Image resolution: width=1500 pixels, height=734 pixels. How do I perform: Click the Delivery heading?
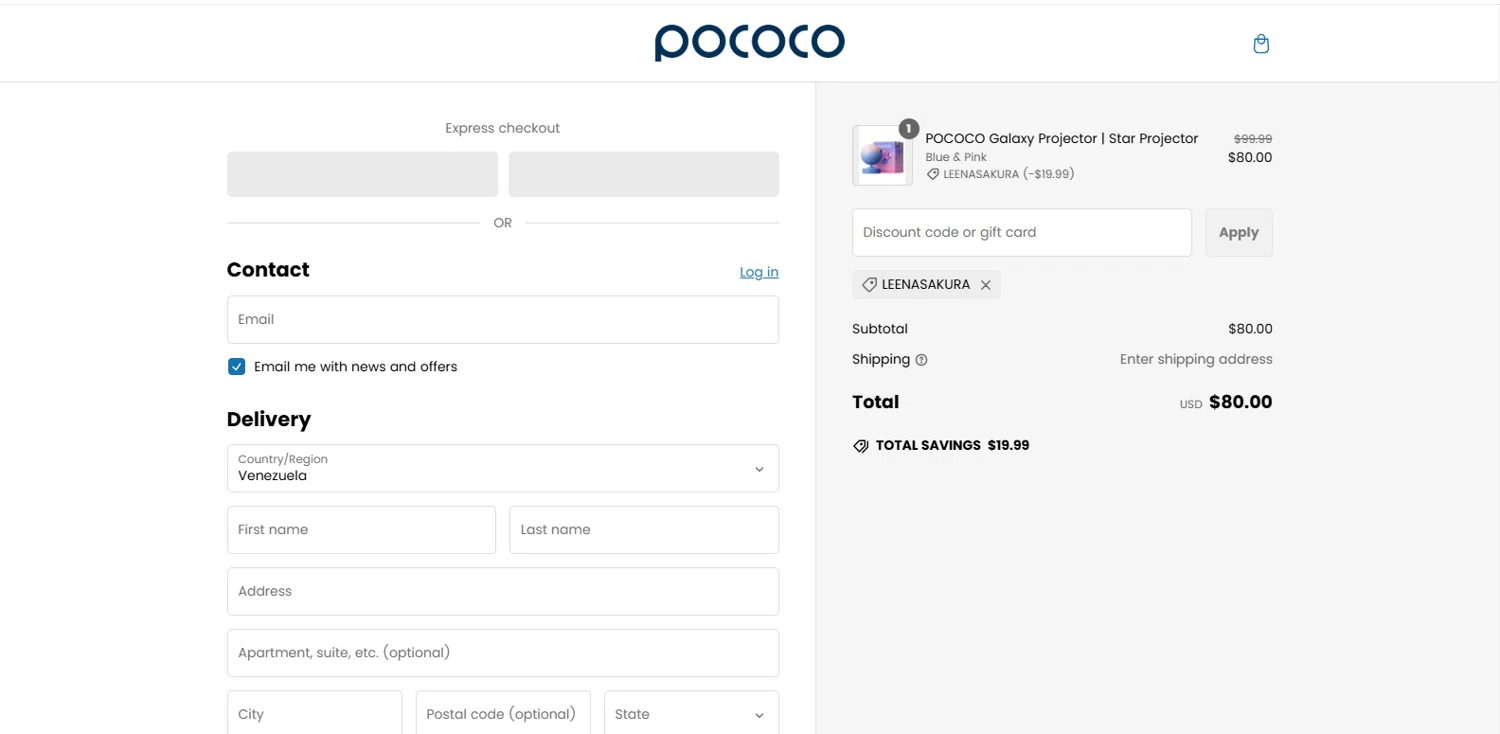tap(269, 419)
